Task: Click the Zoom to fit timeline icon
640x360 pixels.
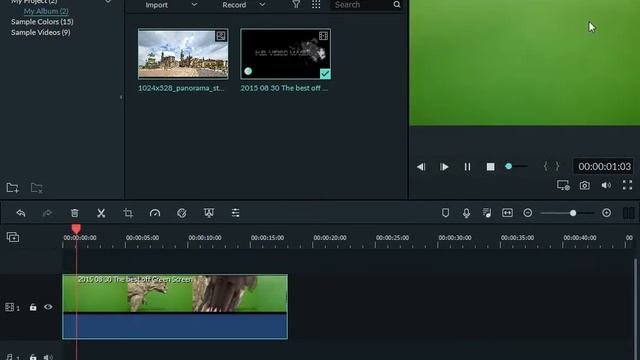Action: pyautogui.click(x=507, y=213)
